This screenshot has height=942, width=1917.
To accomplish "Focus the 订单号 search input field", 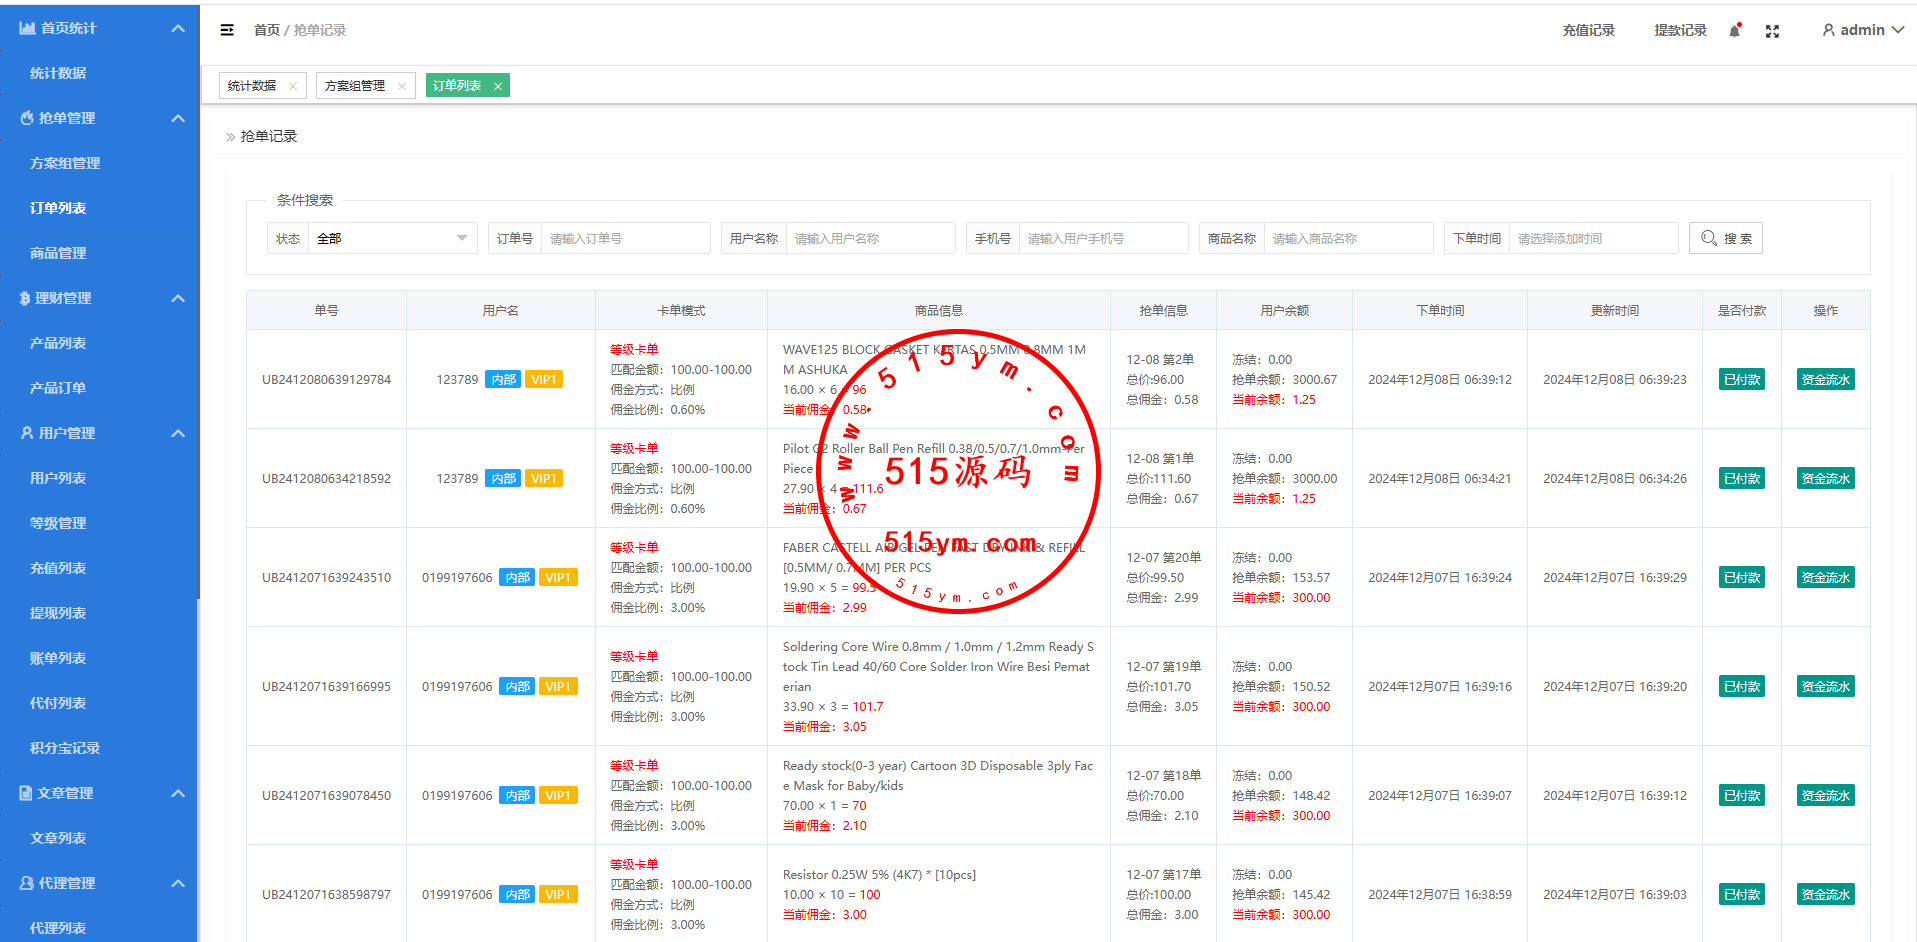I will coord(624,238).
